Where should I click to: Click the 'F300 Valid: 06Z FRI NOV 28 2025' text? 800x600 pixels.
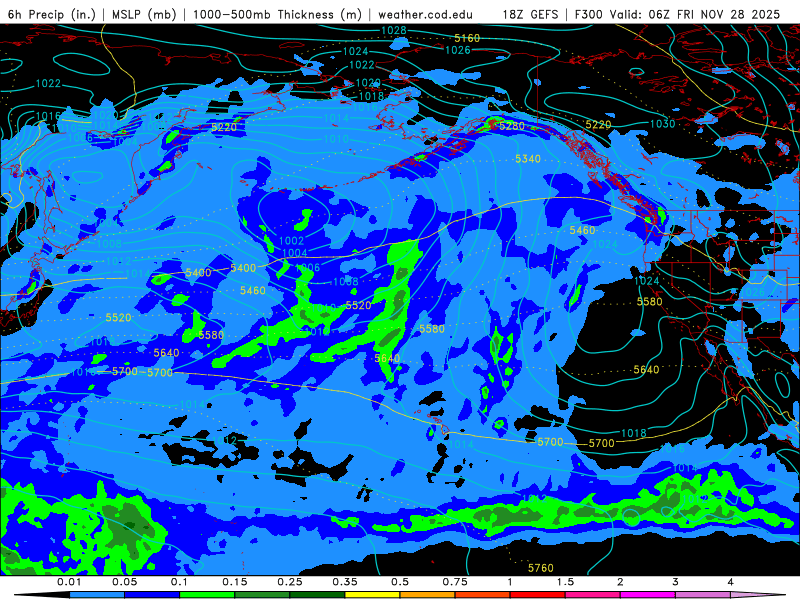[677, 14]
